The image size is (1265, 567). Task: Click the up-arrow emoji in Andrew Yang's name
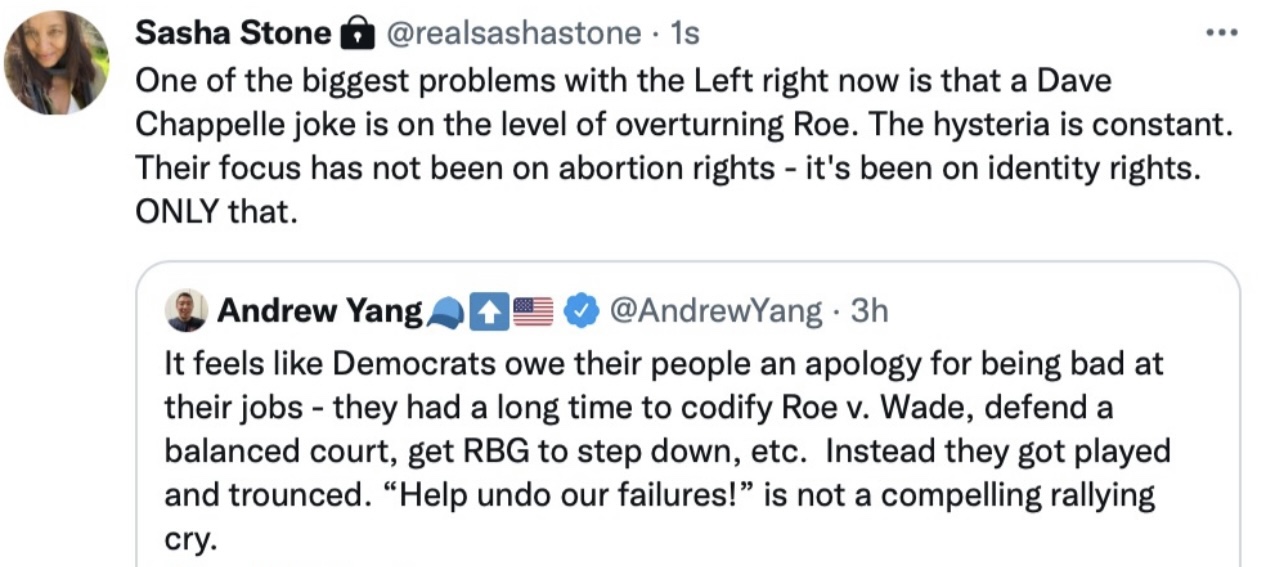point(490,312)
